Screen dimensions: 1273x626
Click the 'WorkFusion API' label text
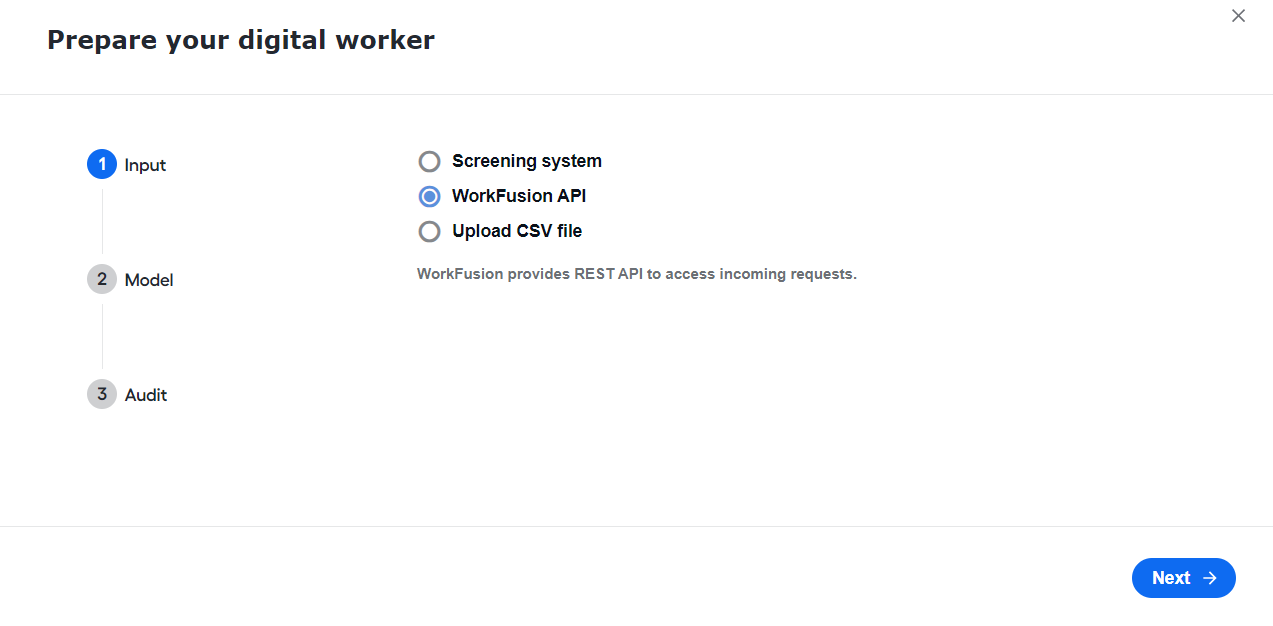pos(519,196)
